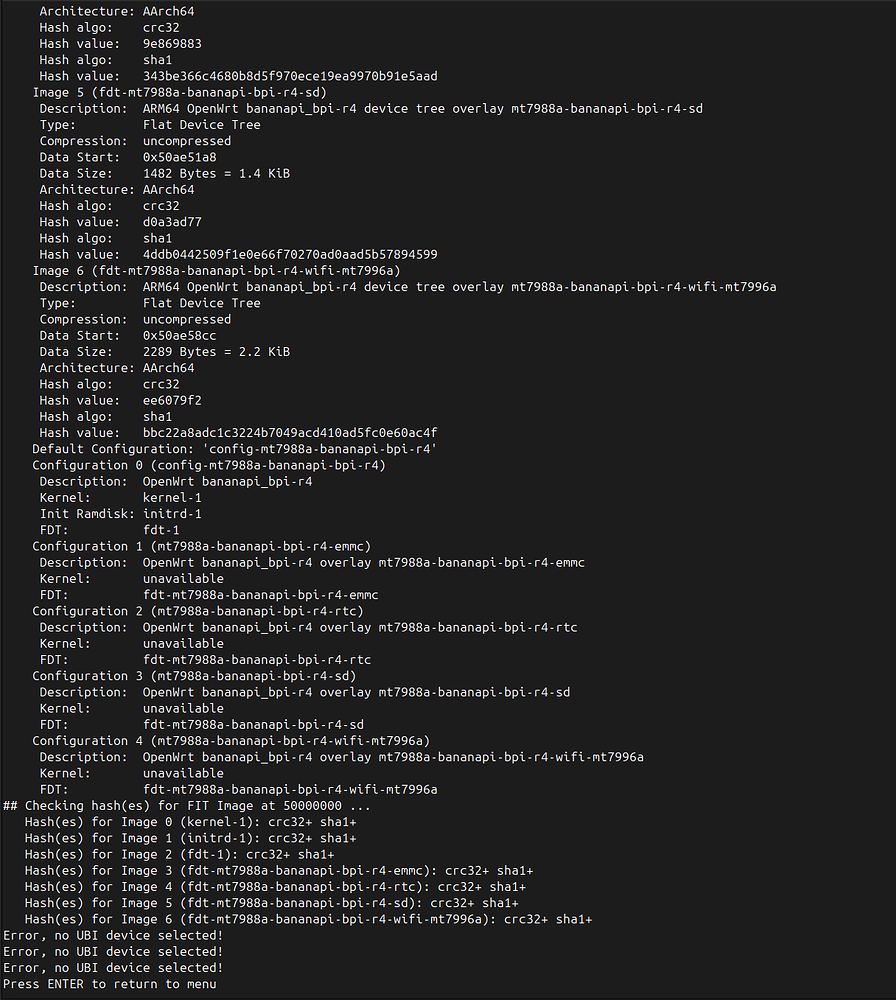The width and height of the screenshot is (896, 1000).
Task: Click the 'Hash(es) for Image 1 (initrd-1)' line
Action: (191, 838)
